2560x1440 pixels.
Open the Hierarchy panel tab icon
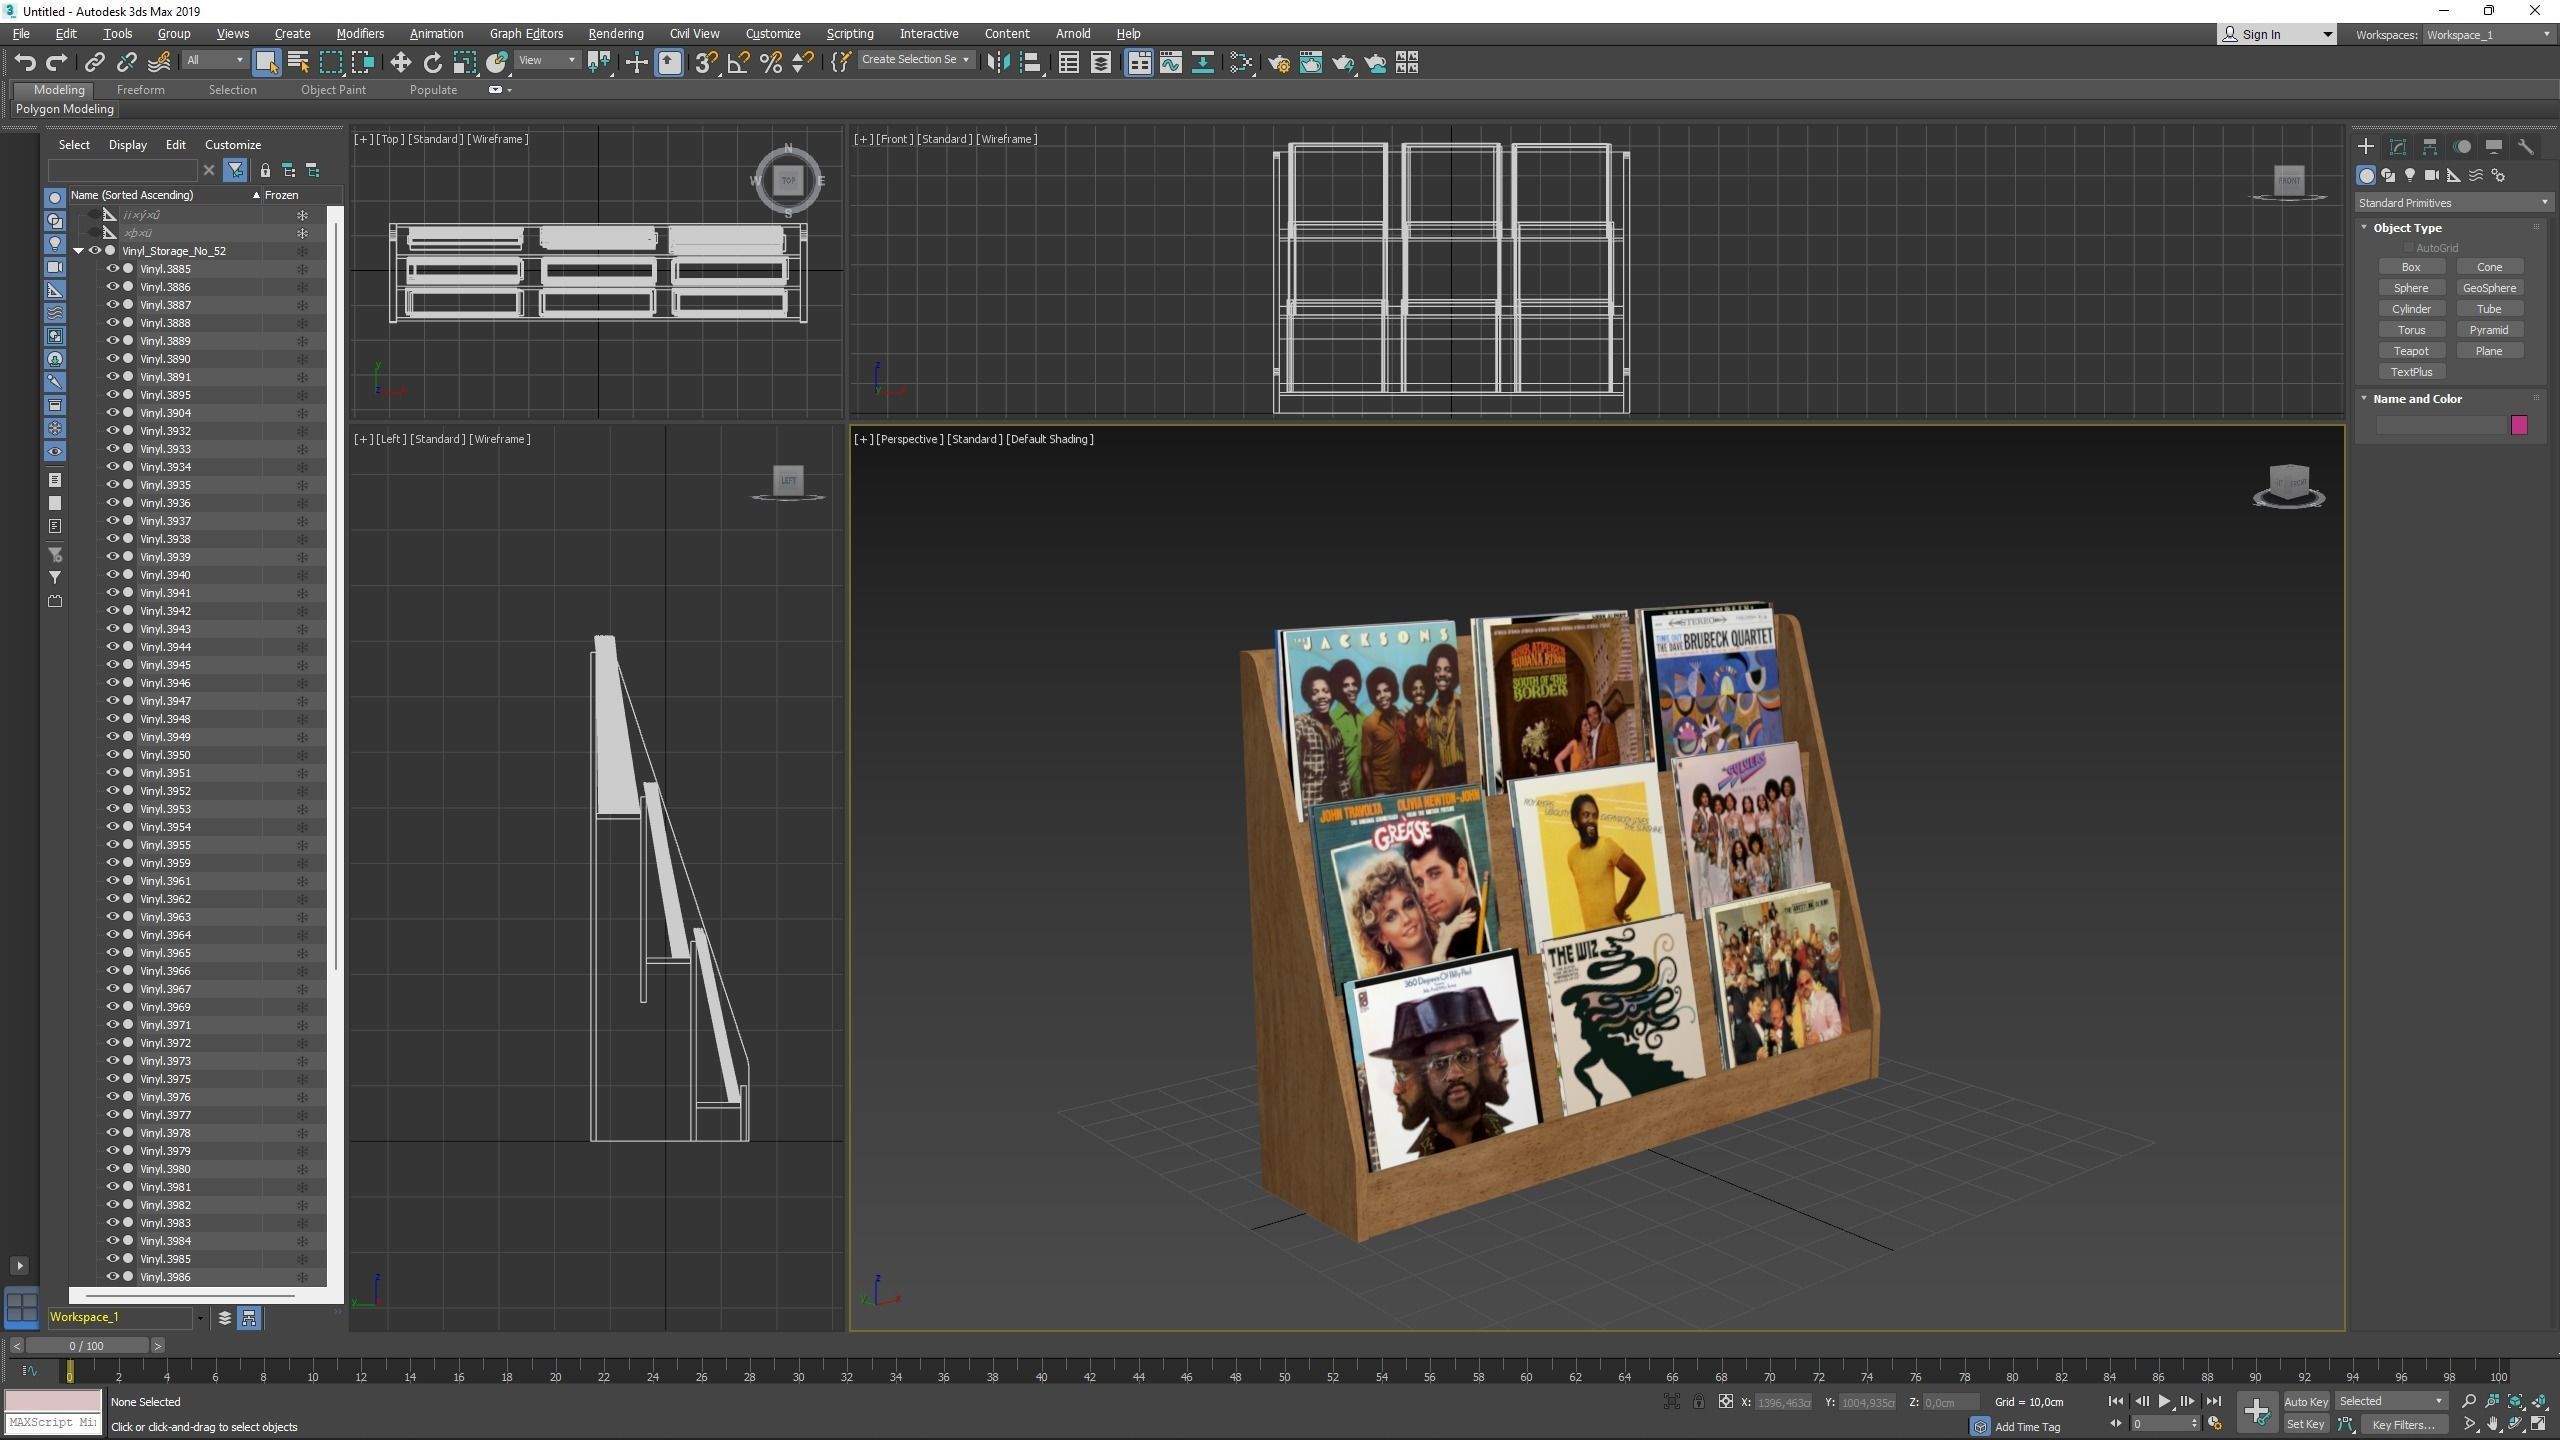coord(2430,146)
